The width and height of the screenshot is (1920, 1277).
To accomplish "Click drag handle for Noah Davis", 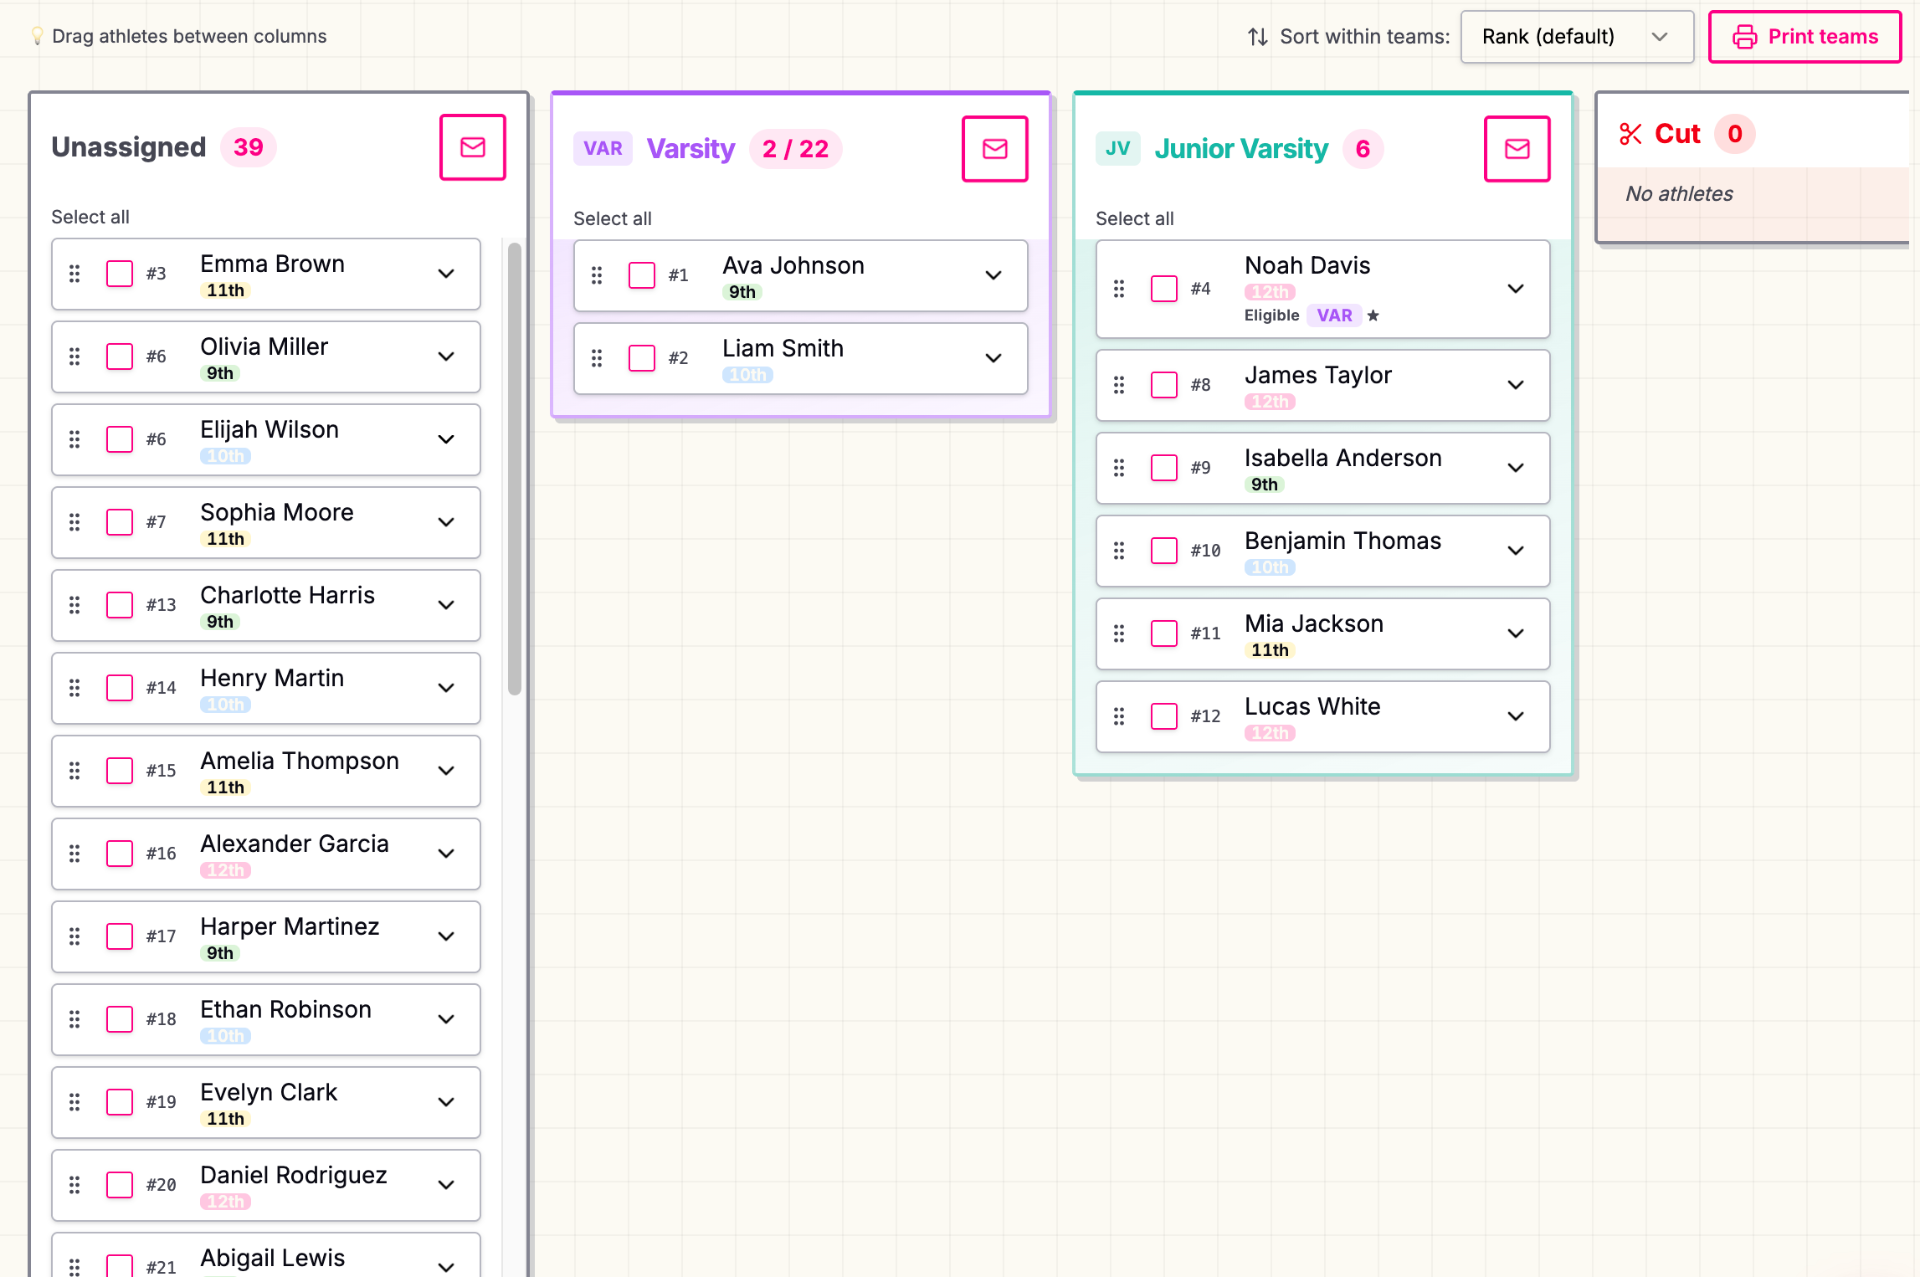I will coord(1118,289).
